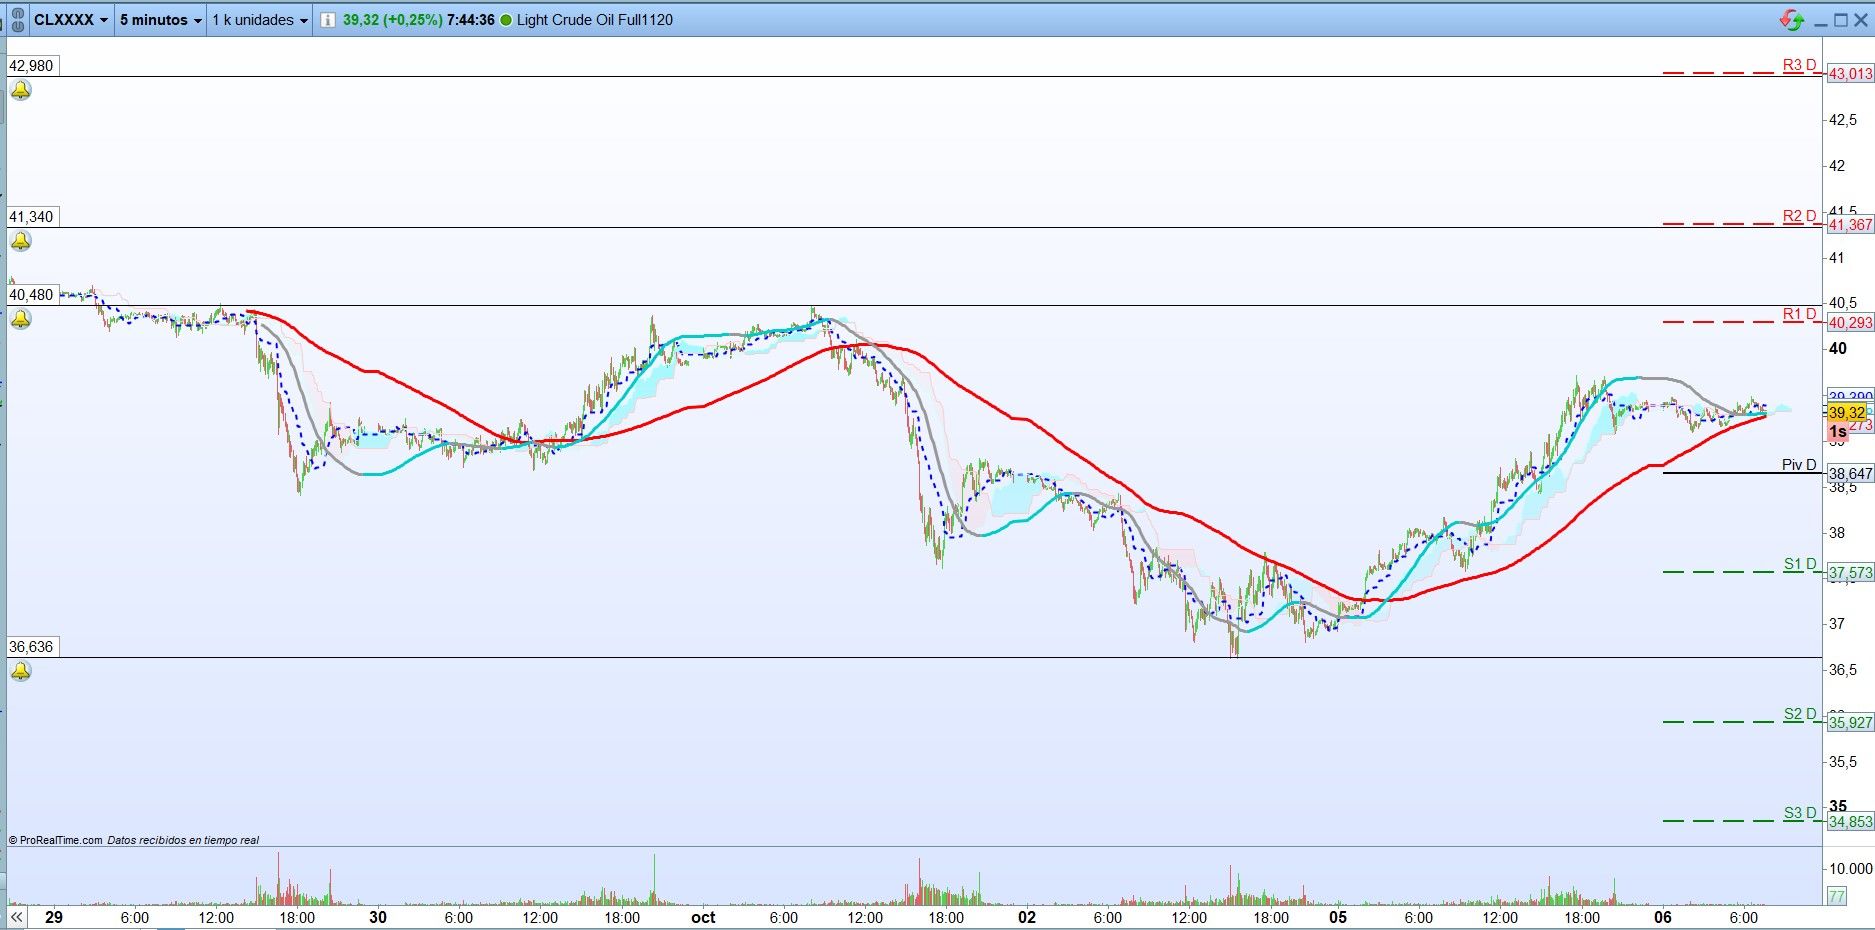Image resolution: width=1875 pixels, height=930 pixels.
Task: Click the S3 D support label
Action: click(1800, 813)
